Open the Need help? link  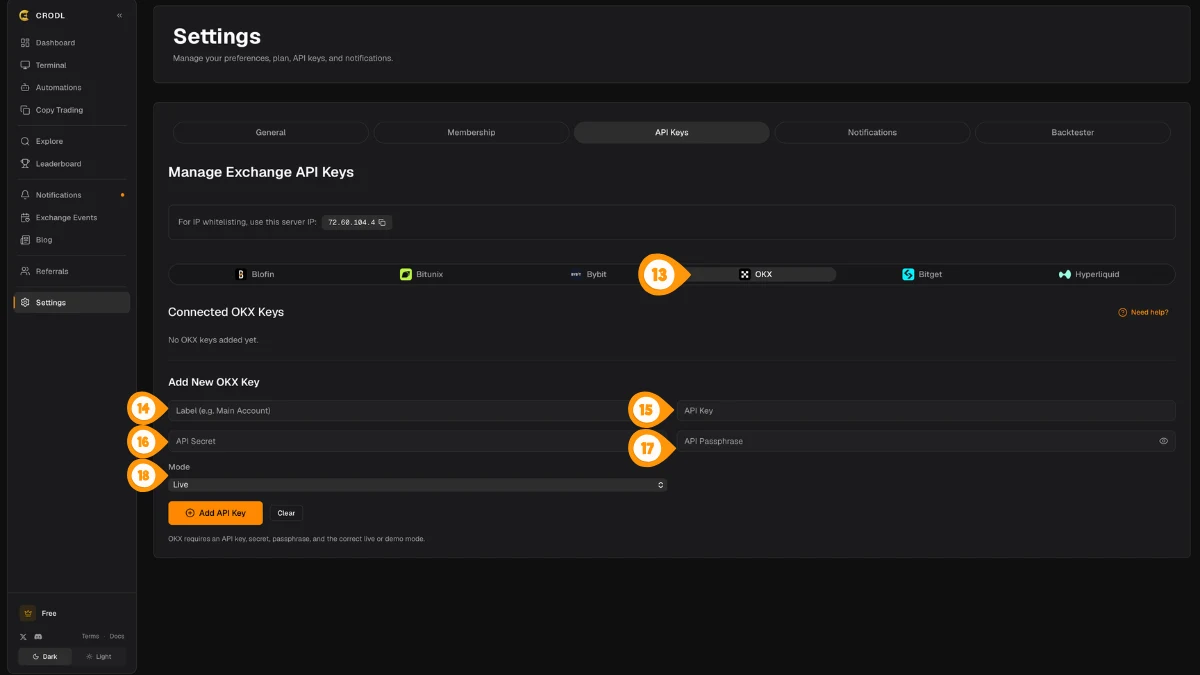(1143, 312)
